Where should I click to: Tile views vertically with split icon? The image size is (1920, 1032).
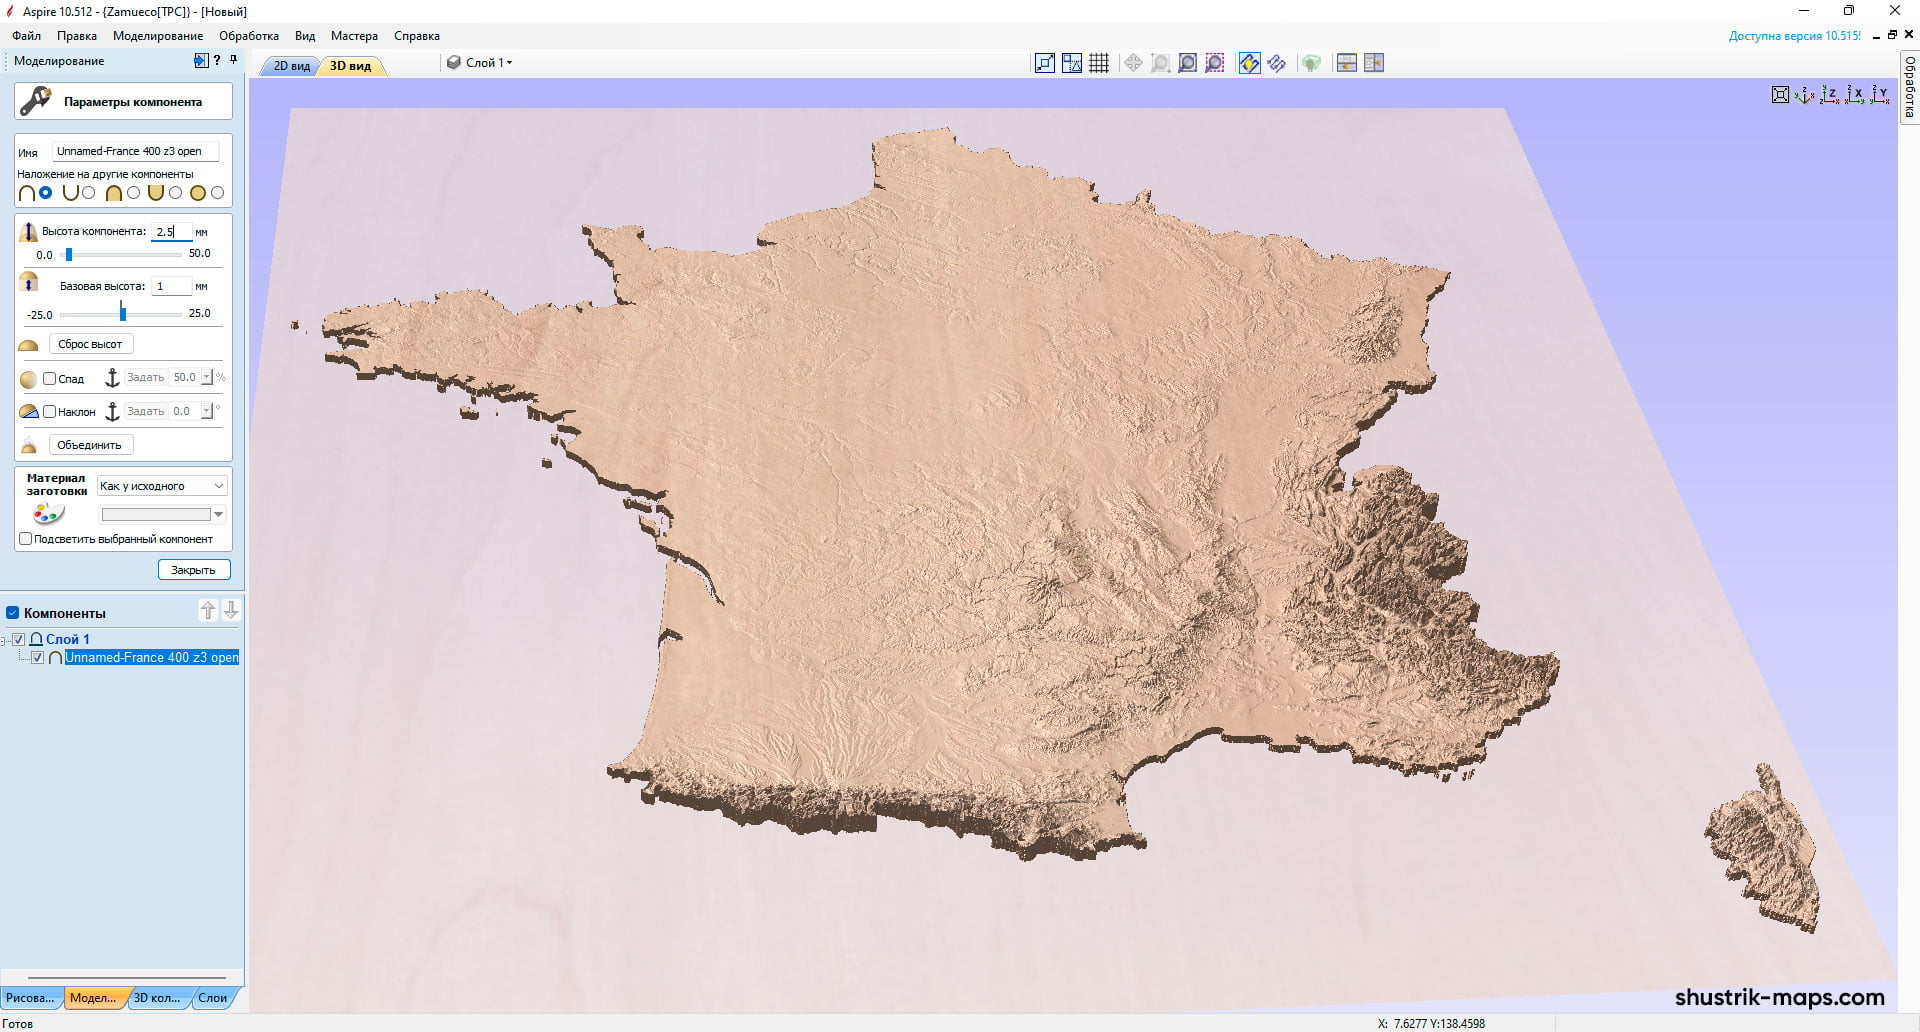pos(1374,63)
